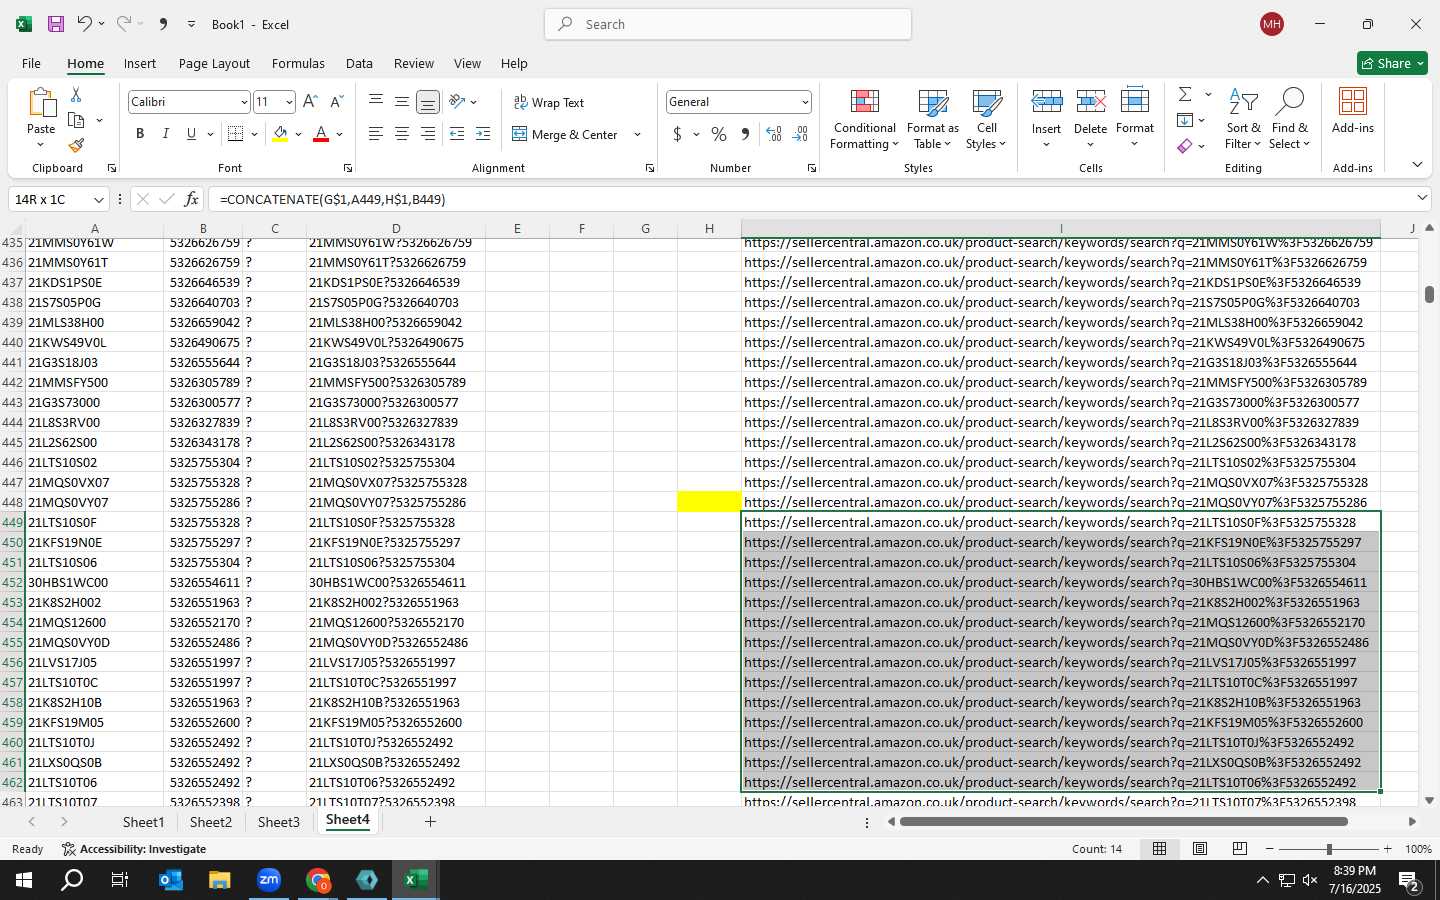Open the Cell Styles gallery
The image size is (1440, 900).
[986, 119]
